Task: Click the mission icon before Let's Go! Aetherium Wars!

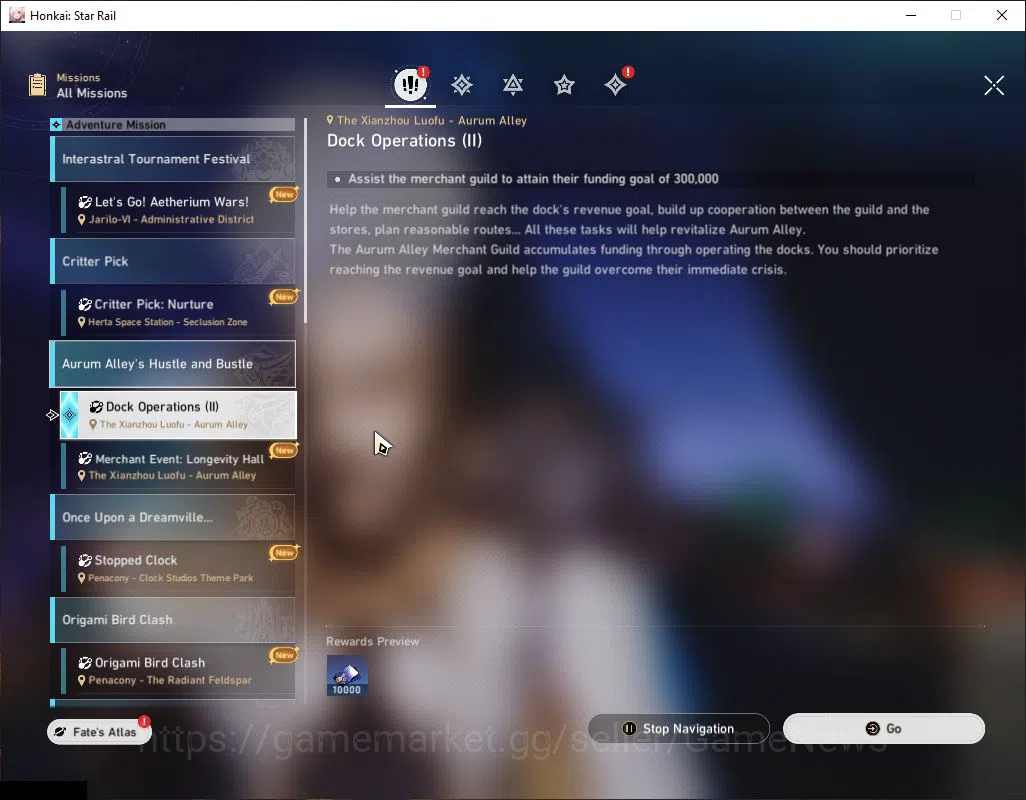Action: (85, 202)
